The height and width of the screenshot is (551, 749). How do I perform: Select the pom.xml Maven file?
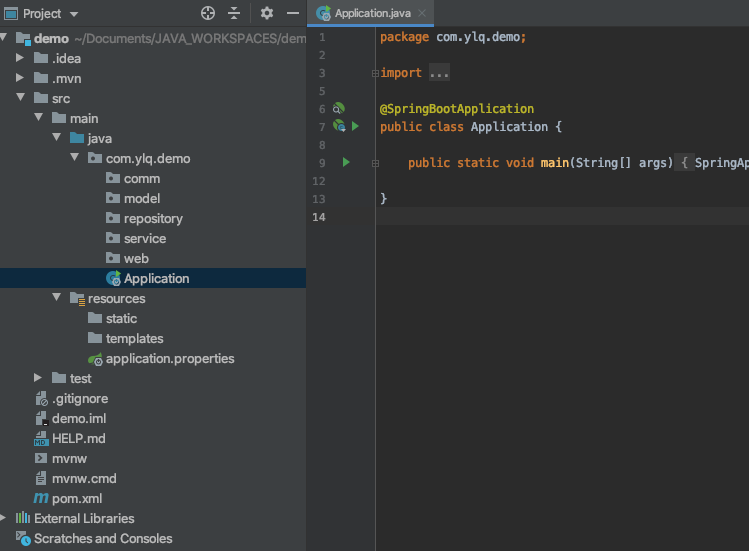tap(76, 498)
